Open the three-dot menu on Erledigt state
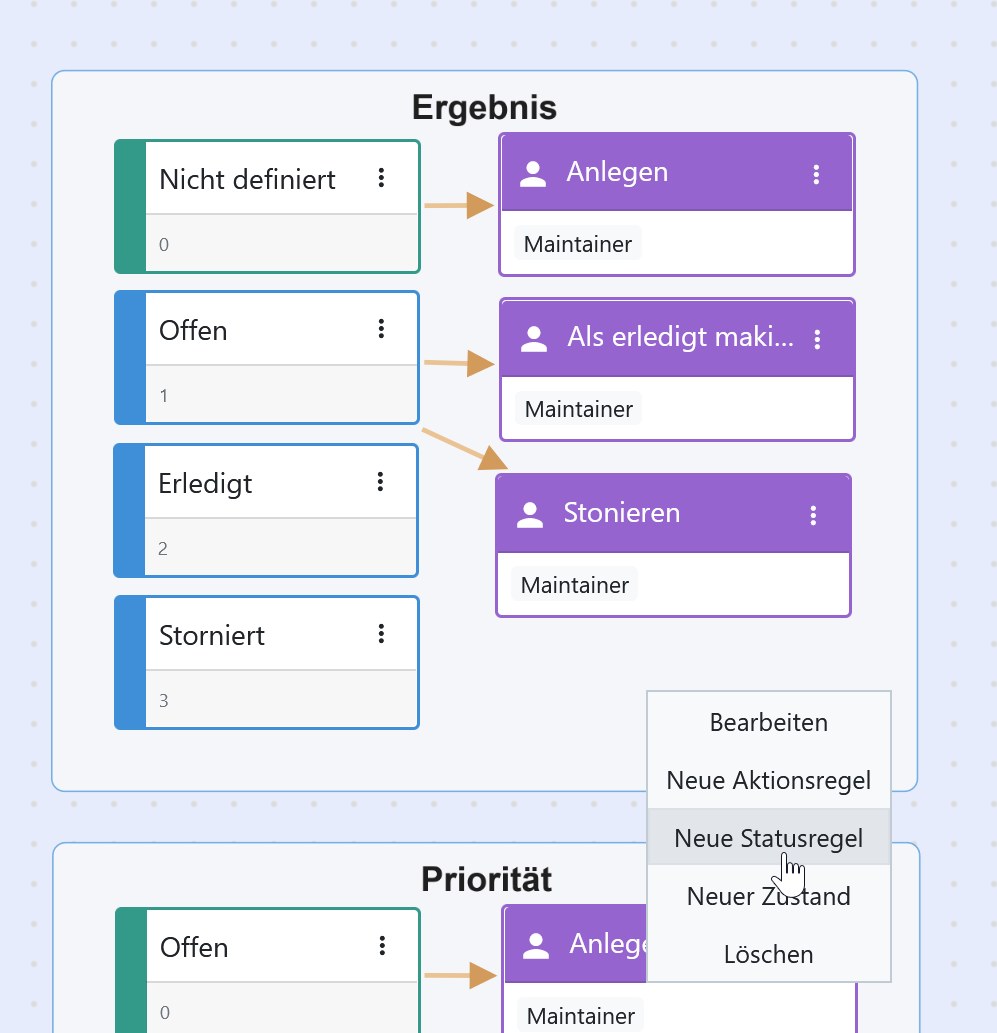 tap(380, 482)
